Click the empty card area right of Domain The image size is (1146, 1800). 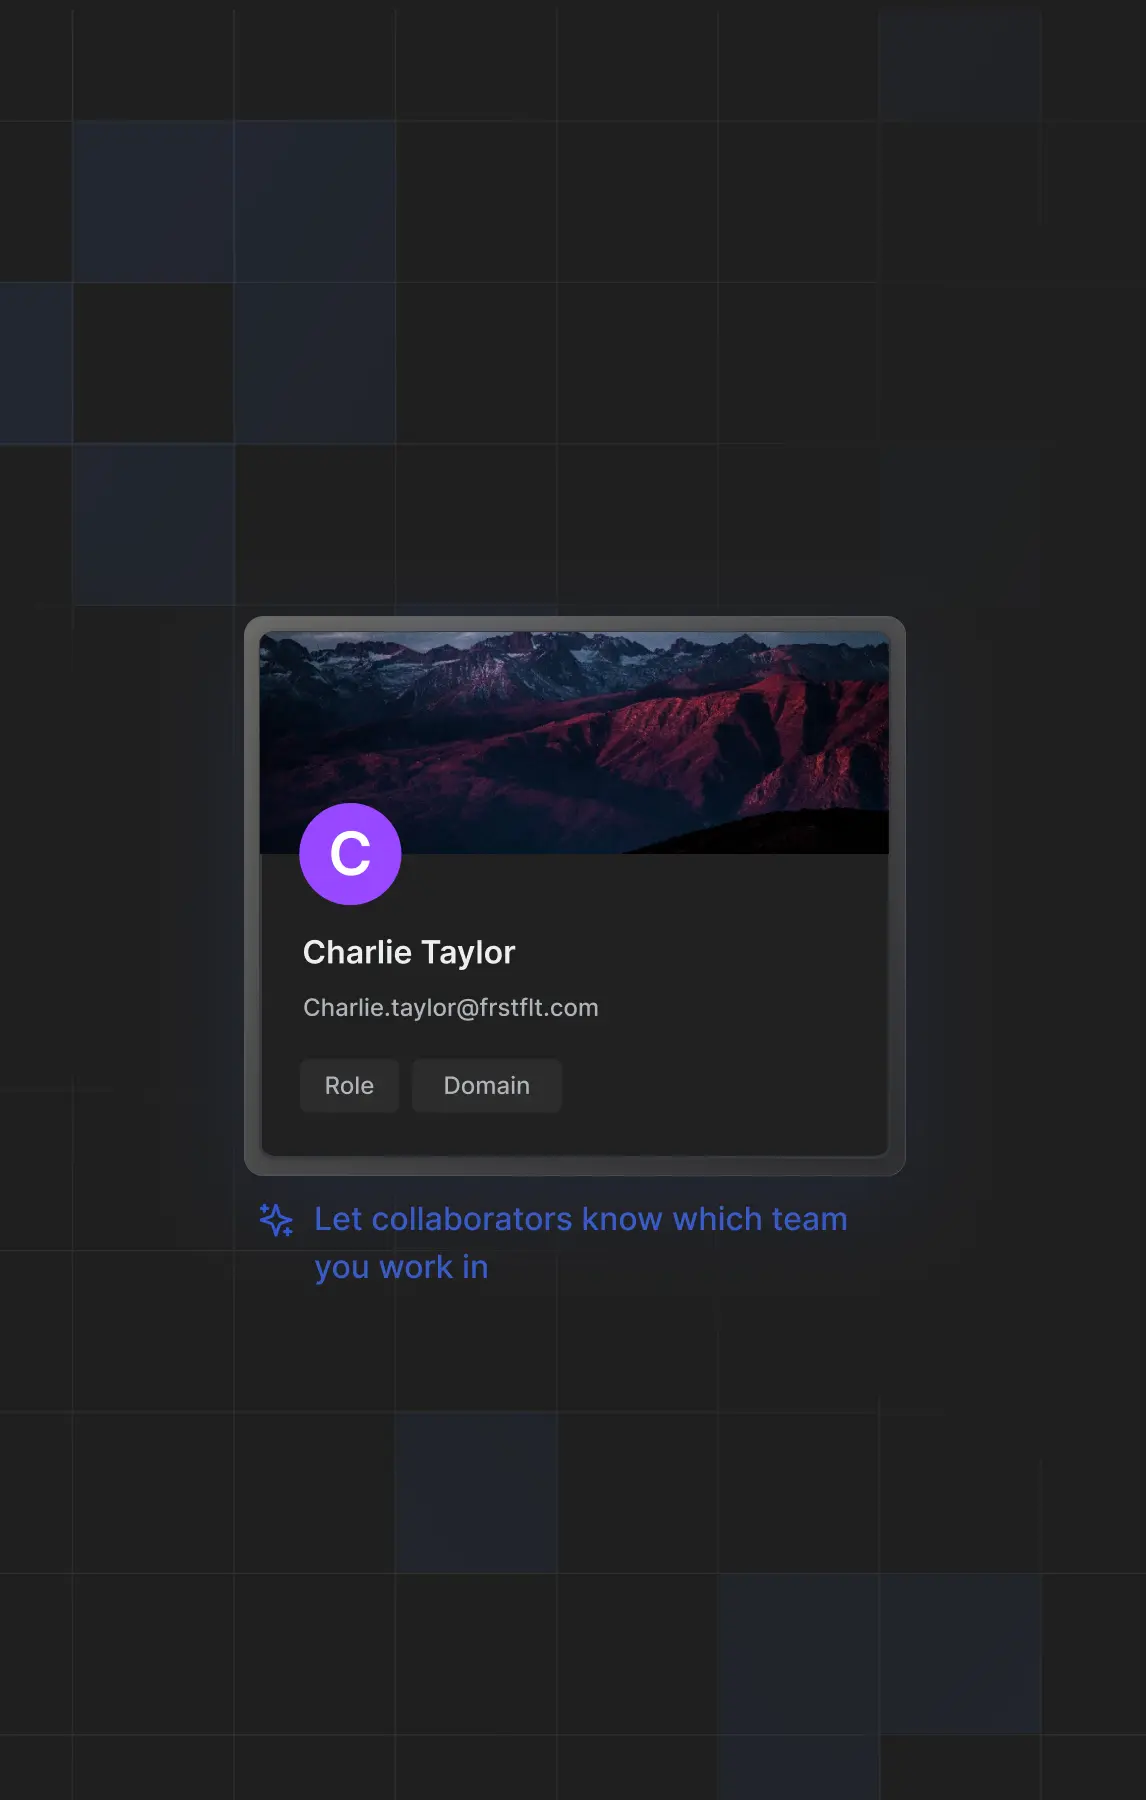coord(720,1086)
